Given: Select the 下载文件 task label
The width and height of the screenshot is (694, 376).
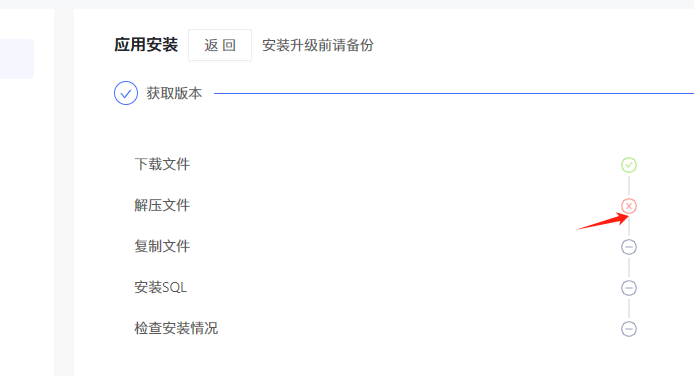Looking at the screenshot, I should pyautogui.click(x=162, y=165).
